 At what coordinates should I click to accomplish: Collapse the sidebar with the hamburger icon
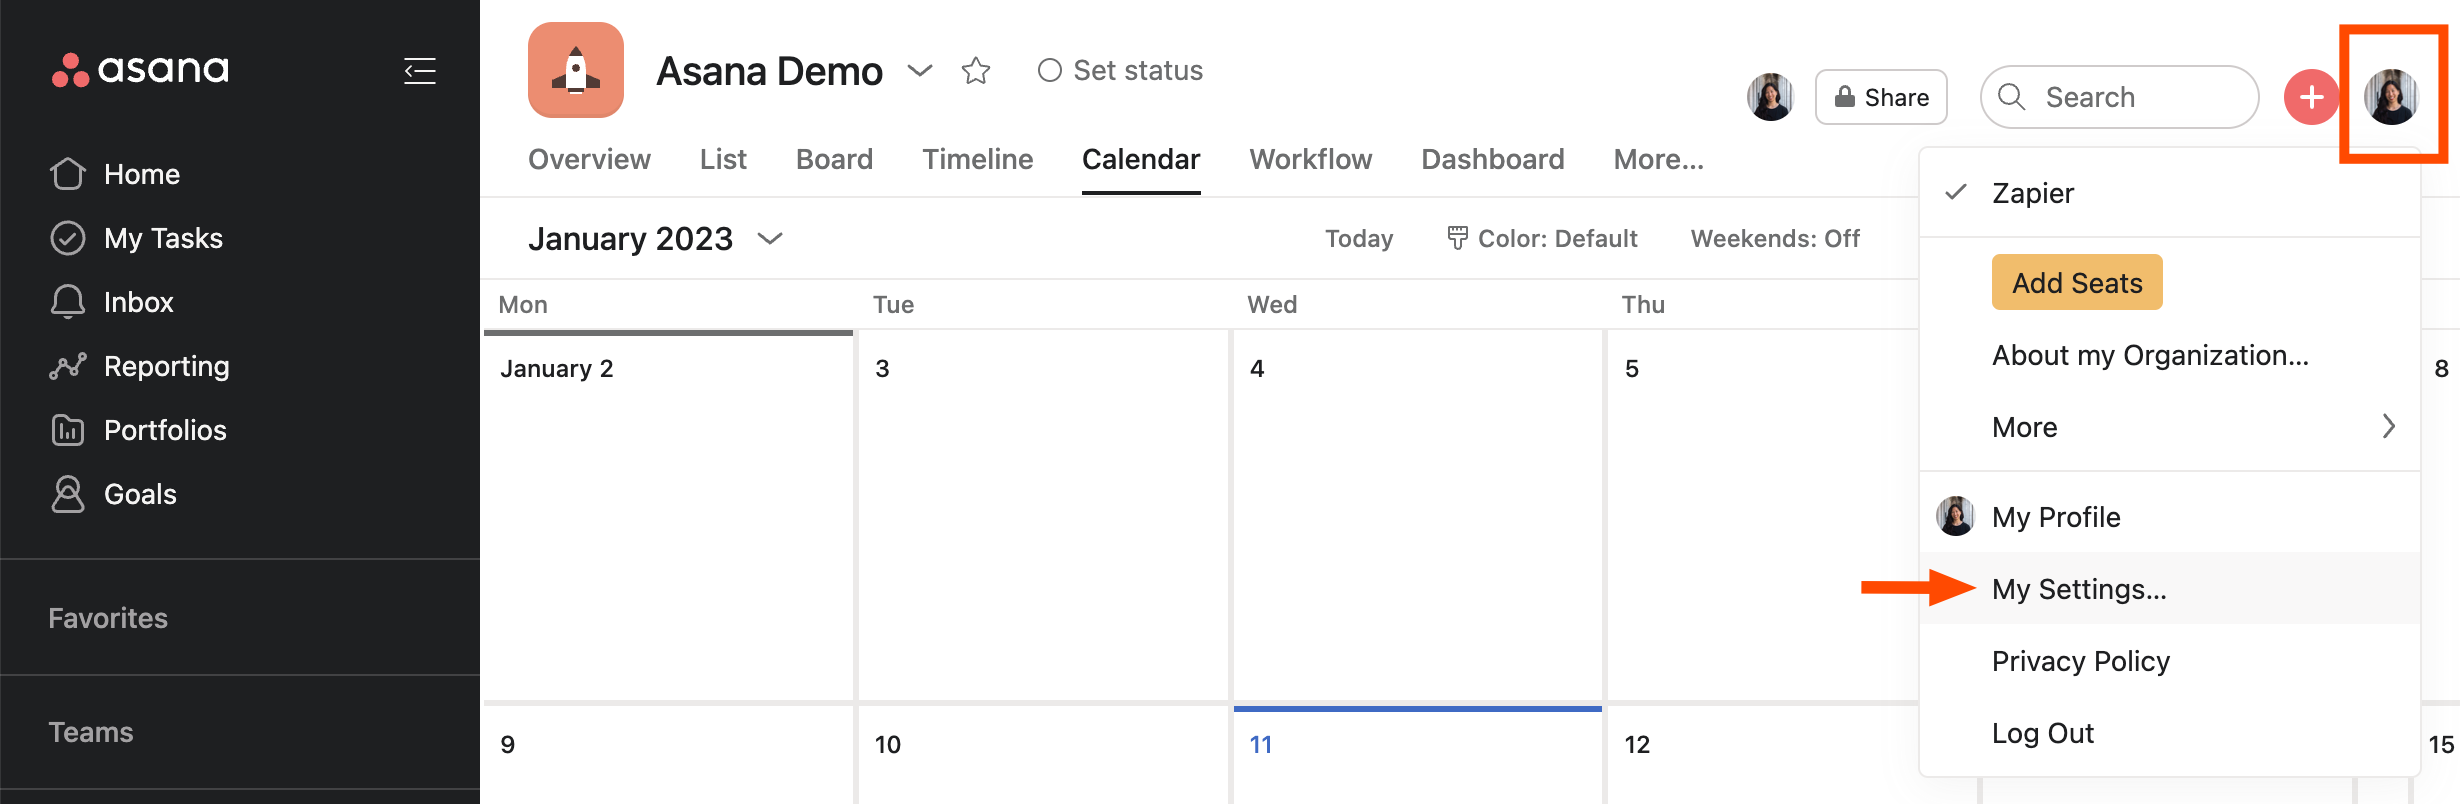pyautogui.click(x=419, y=71)
